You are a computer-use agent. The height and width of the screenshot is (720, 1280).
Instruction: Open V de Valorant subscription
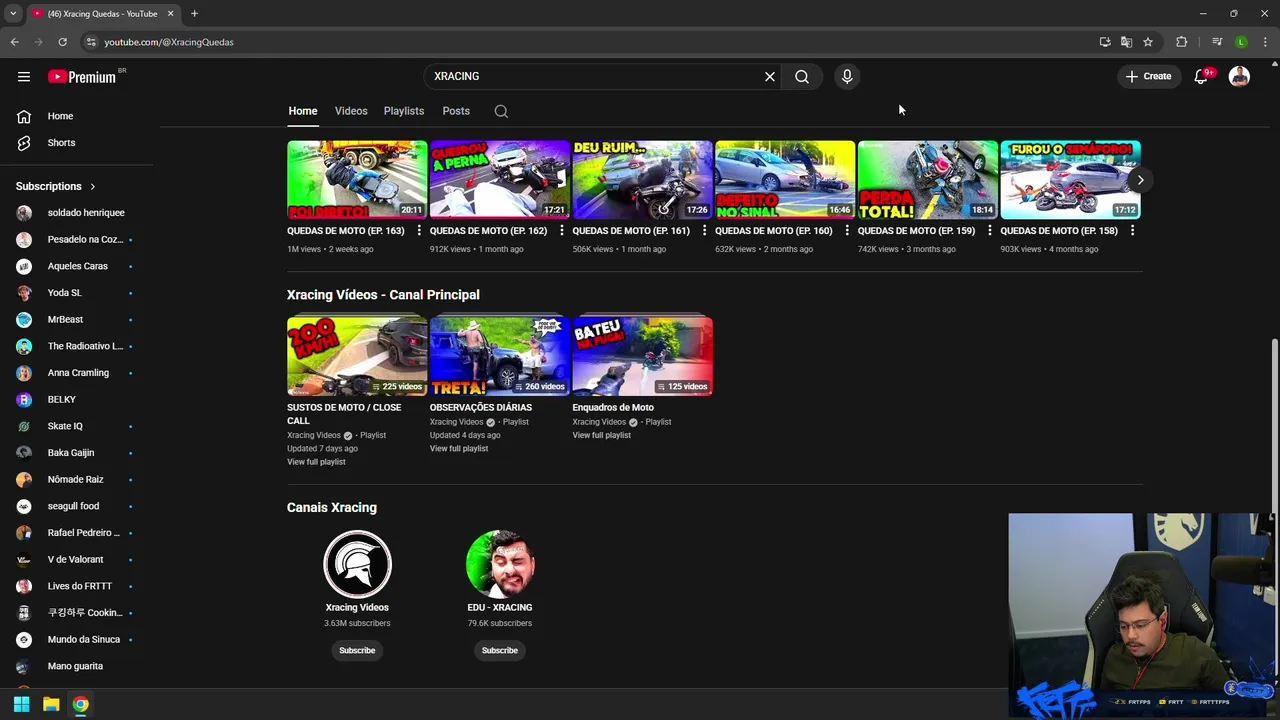[x=76, y=560]
